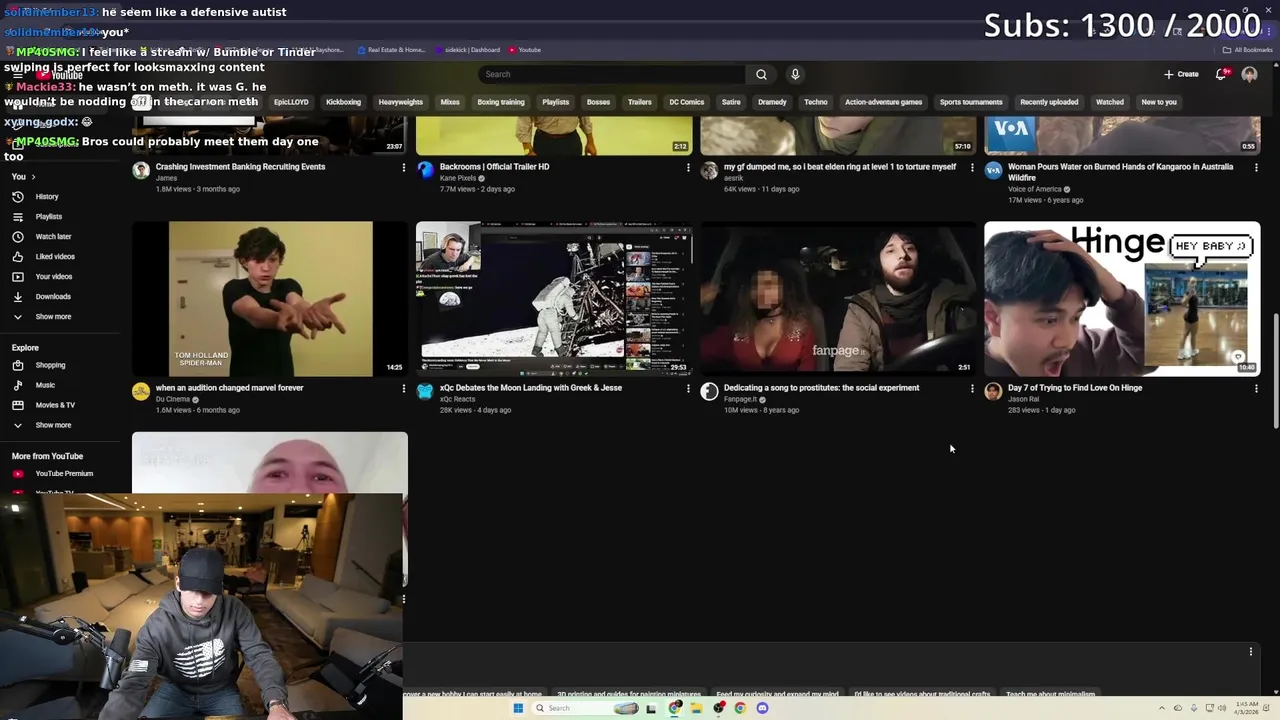Play the Hinge Day 7 video thumbnail

(1122, 299)
